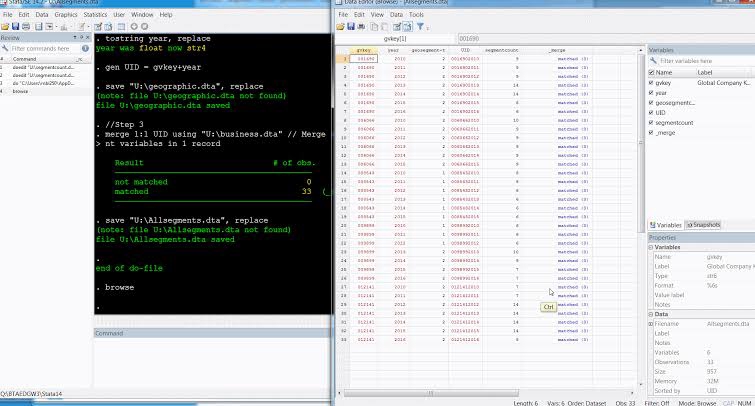Open View menu in Data Editor

point(377,15)
